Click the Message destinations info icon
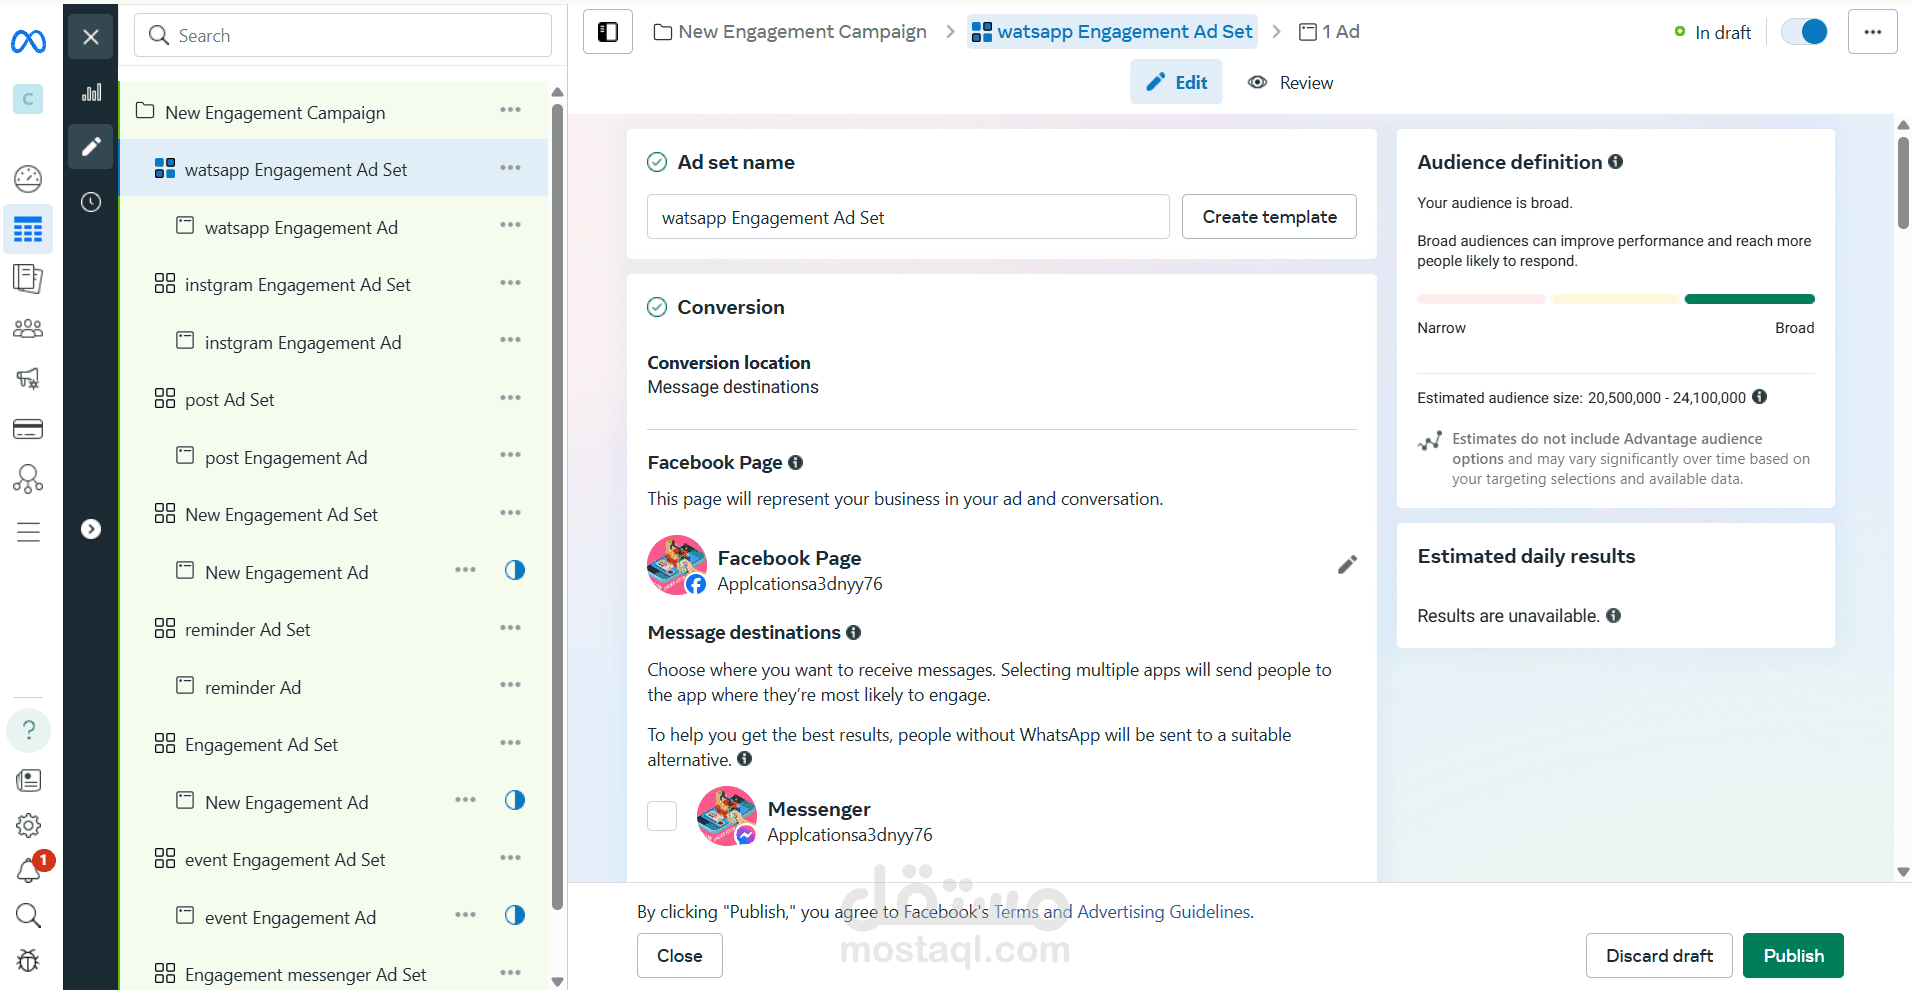The image size is (1912, 990). coord(853,633)
